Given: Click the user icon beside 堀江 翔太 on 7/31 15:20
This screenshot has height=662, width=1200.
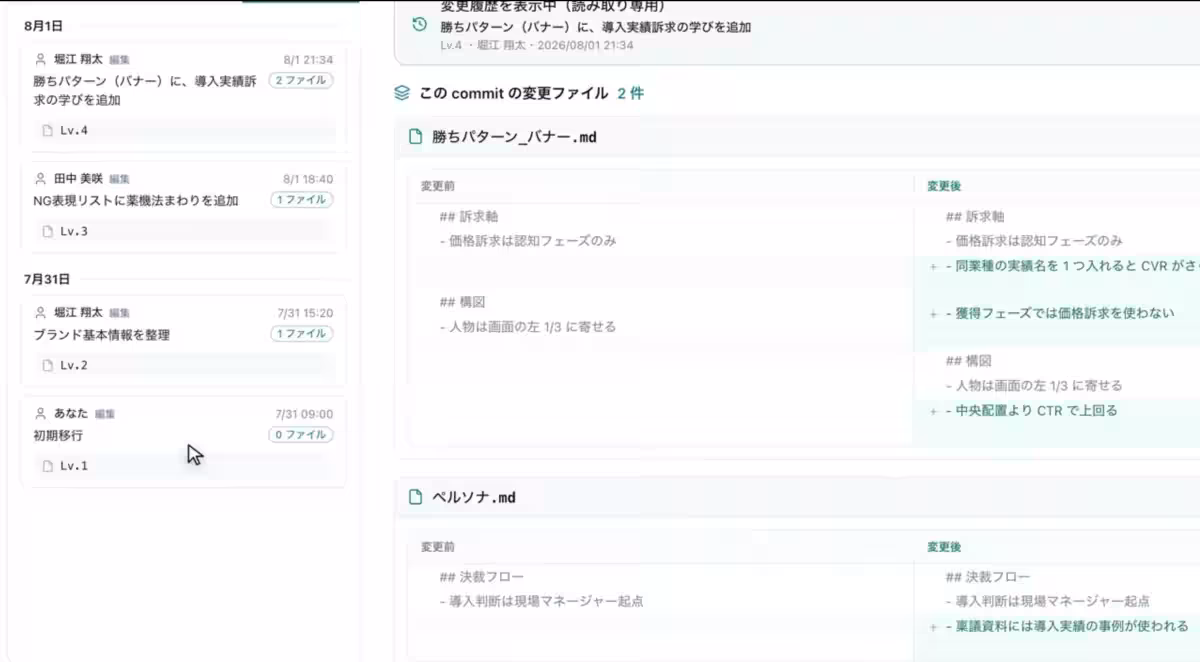Looking at the screenshot, I should (x=41, y=313).
